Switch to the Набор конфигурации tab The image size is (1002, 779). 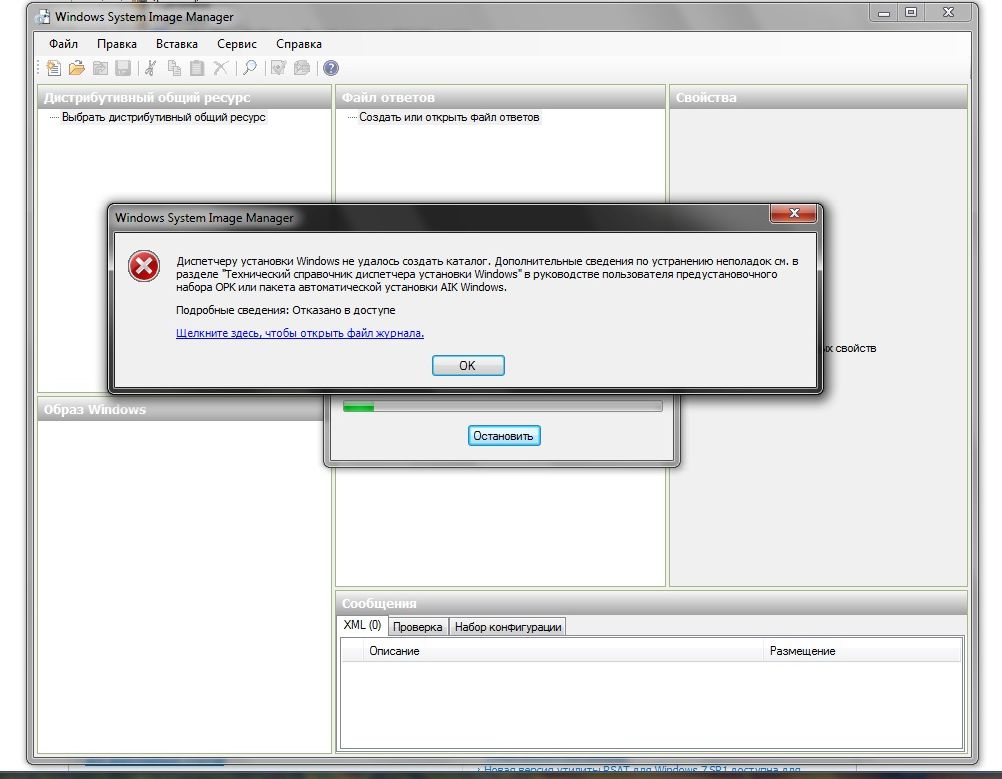pyautogui.click(x=508, y=627)
